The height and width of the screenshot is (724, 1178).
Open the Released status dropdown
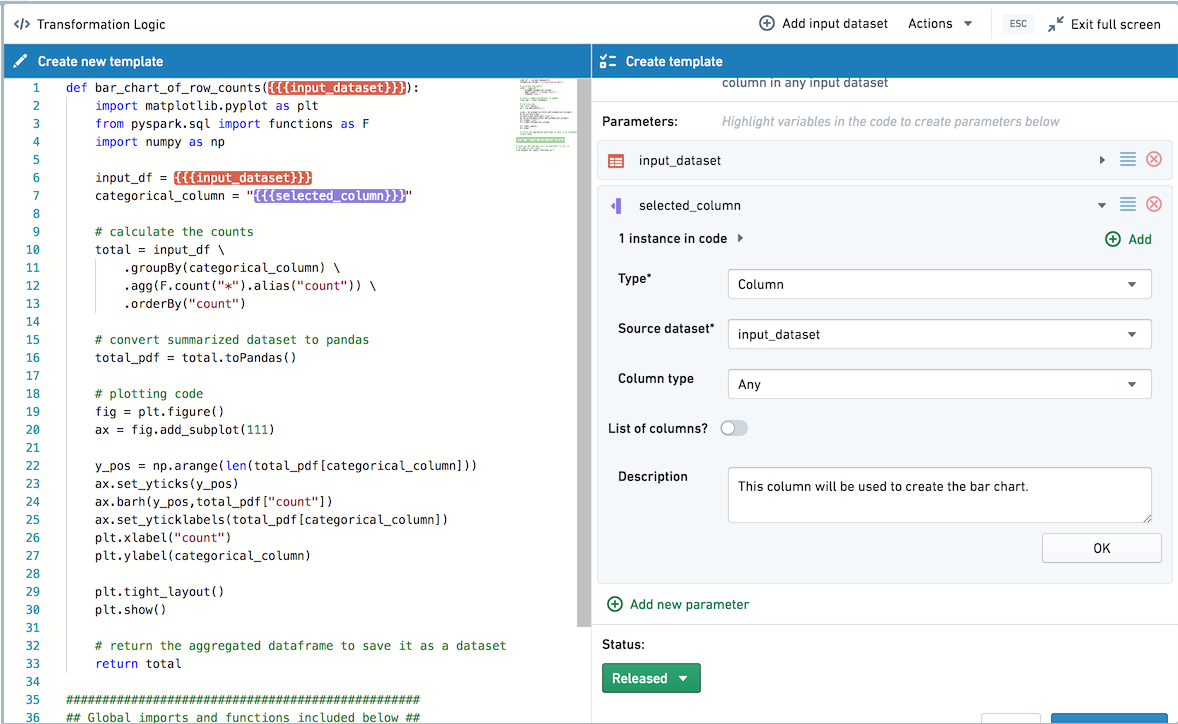(651, 677)
